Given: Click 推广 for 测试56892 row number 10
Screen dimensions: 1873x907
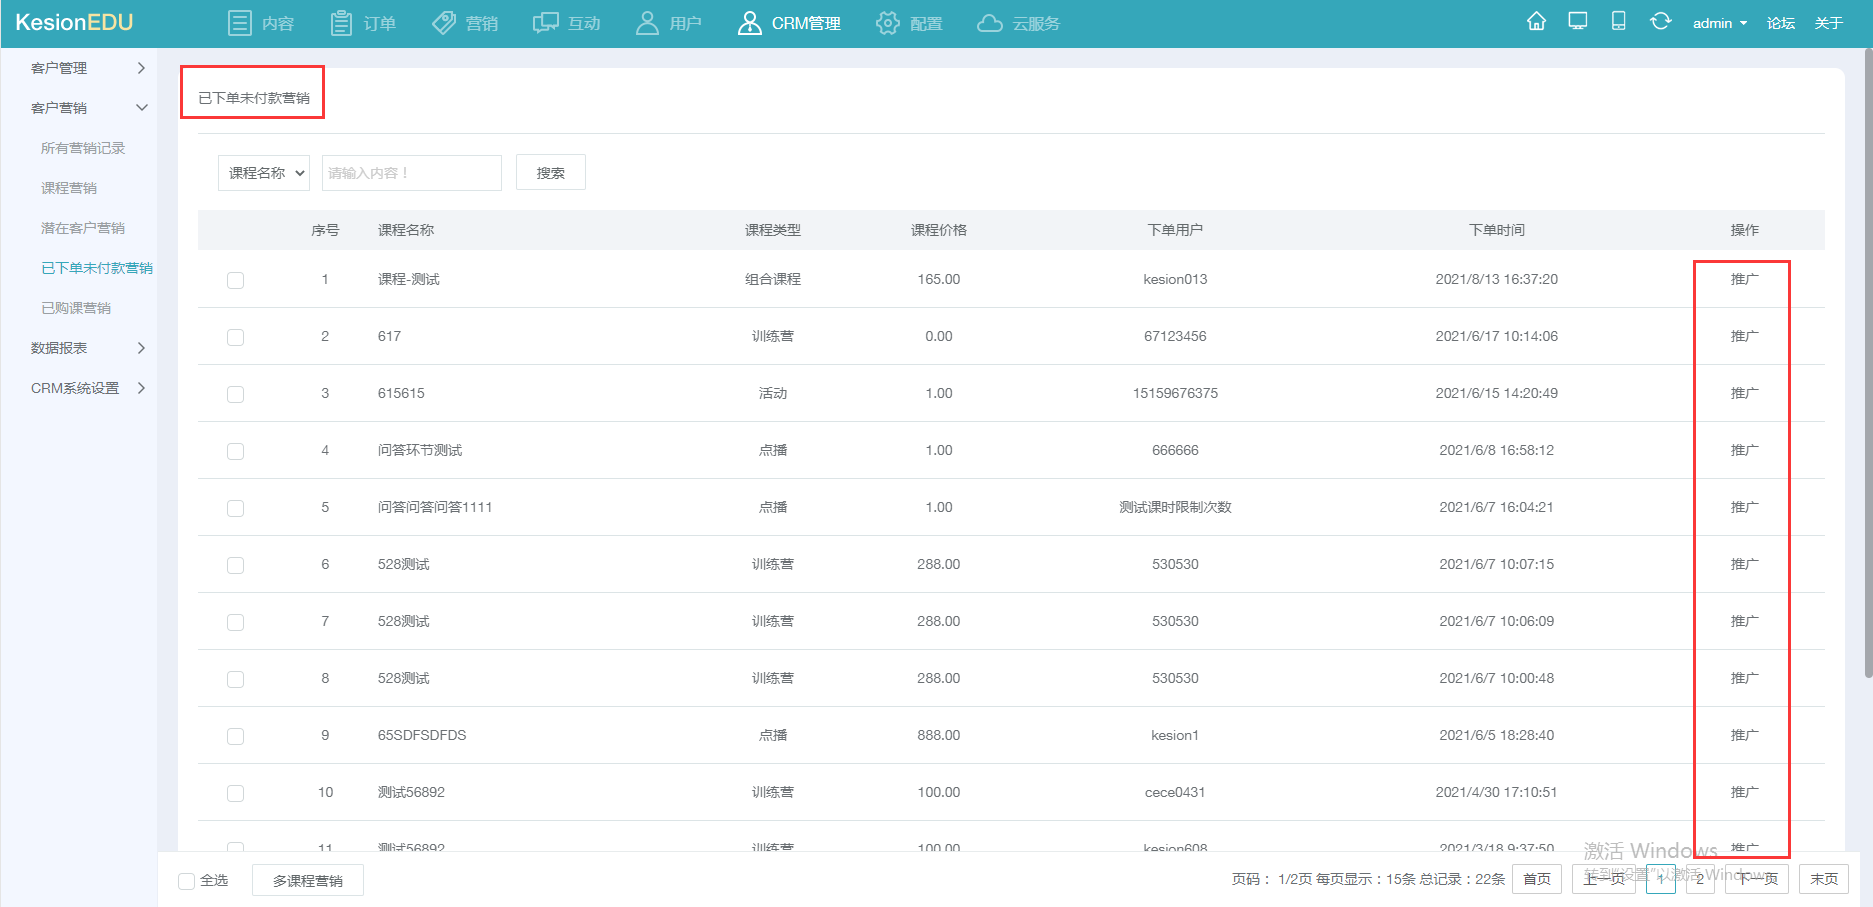Looking at the screenshot, I should (1744, 792).
